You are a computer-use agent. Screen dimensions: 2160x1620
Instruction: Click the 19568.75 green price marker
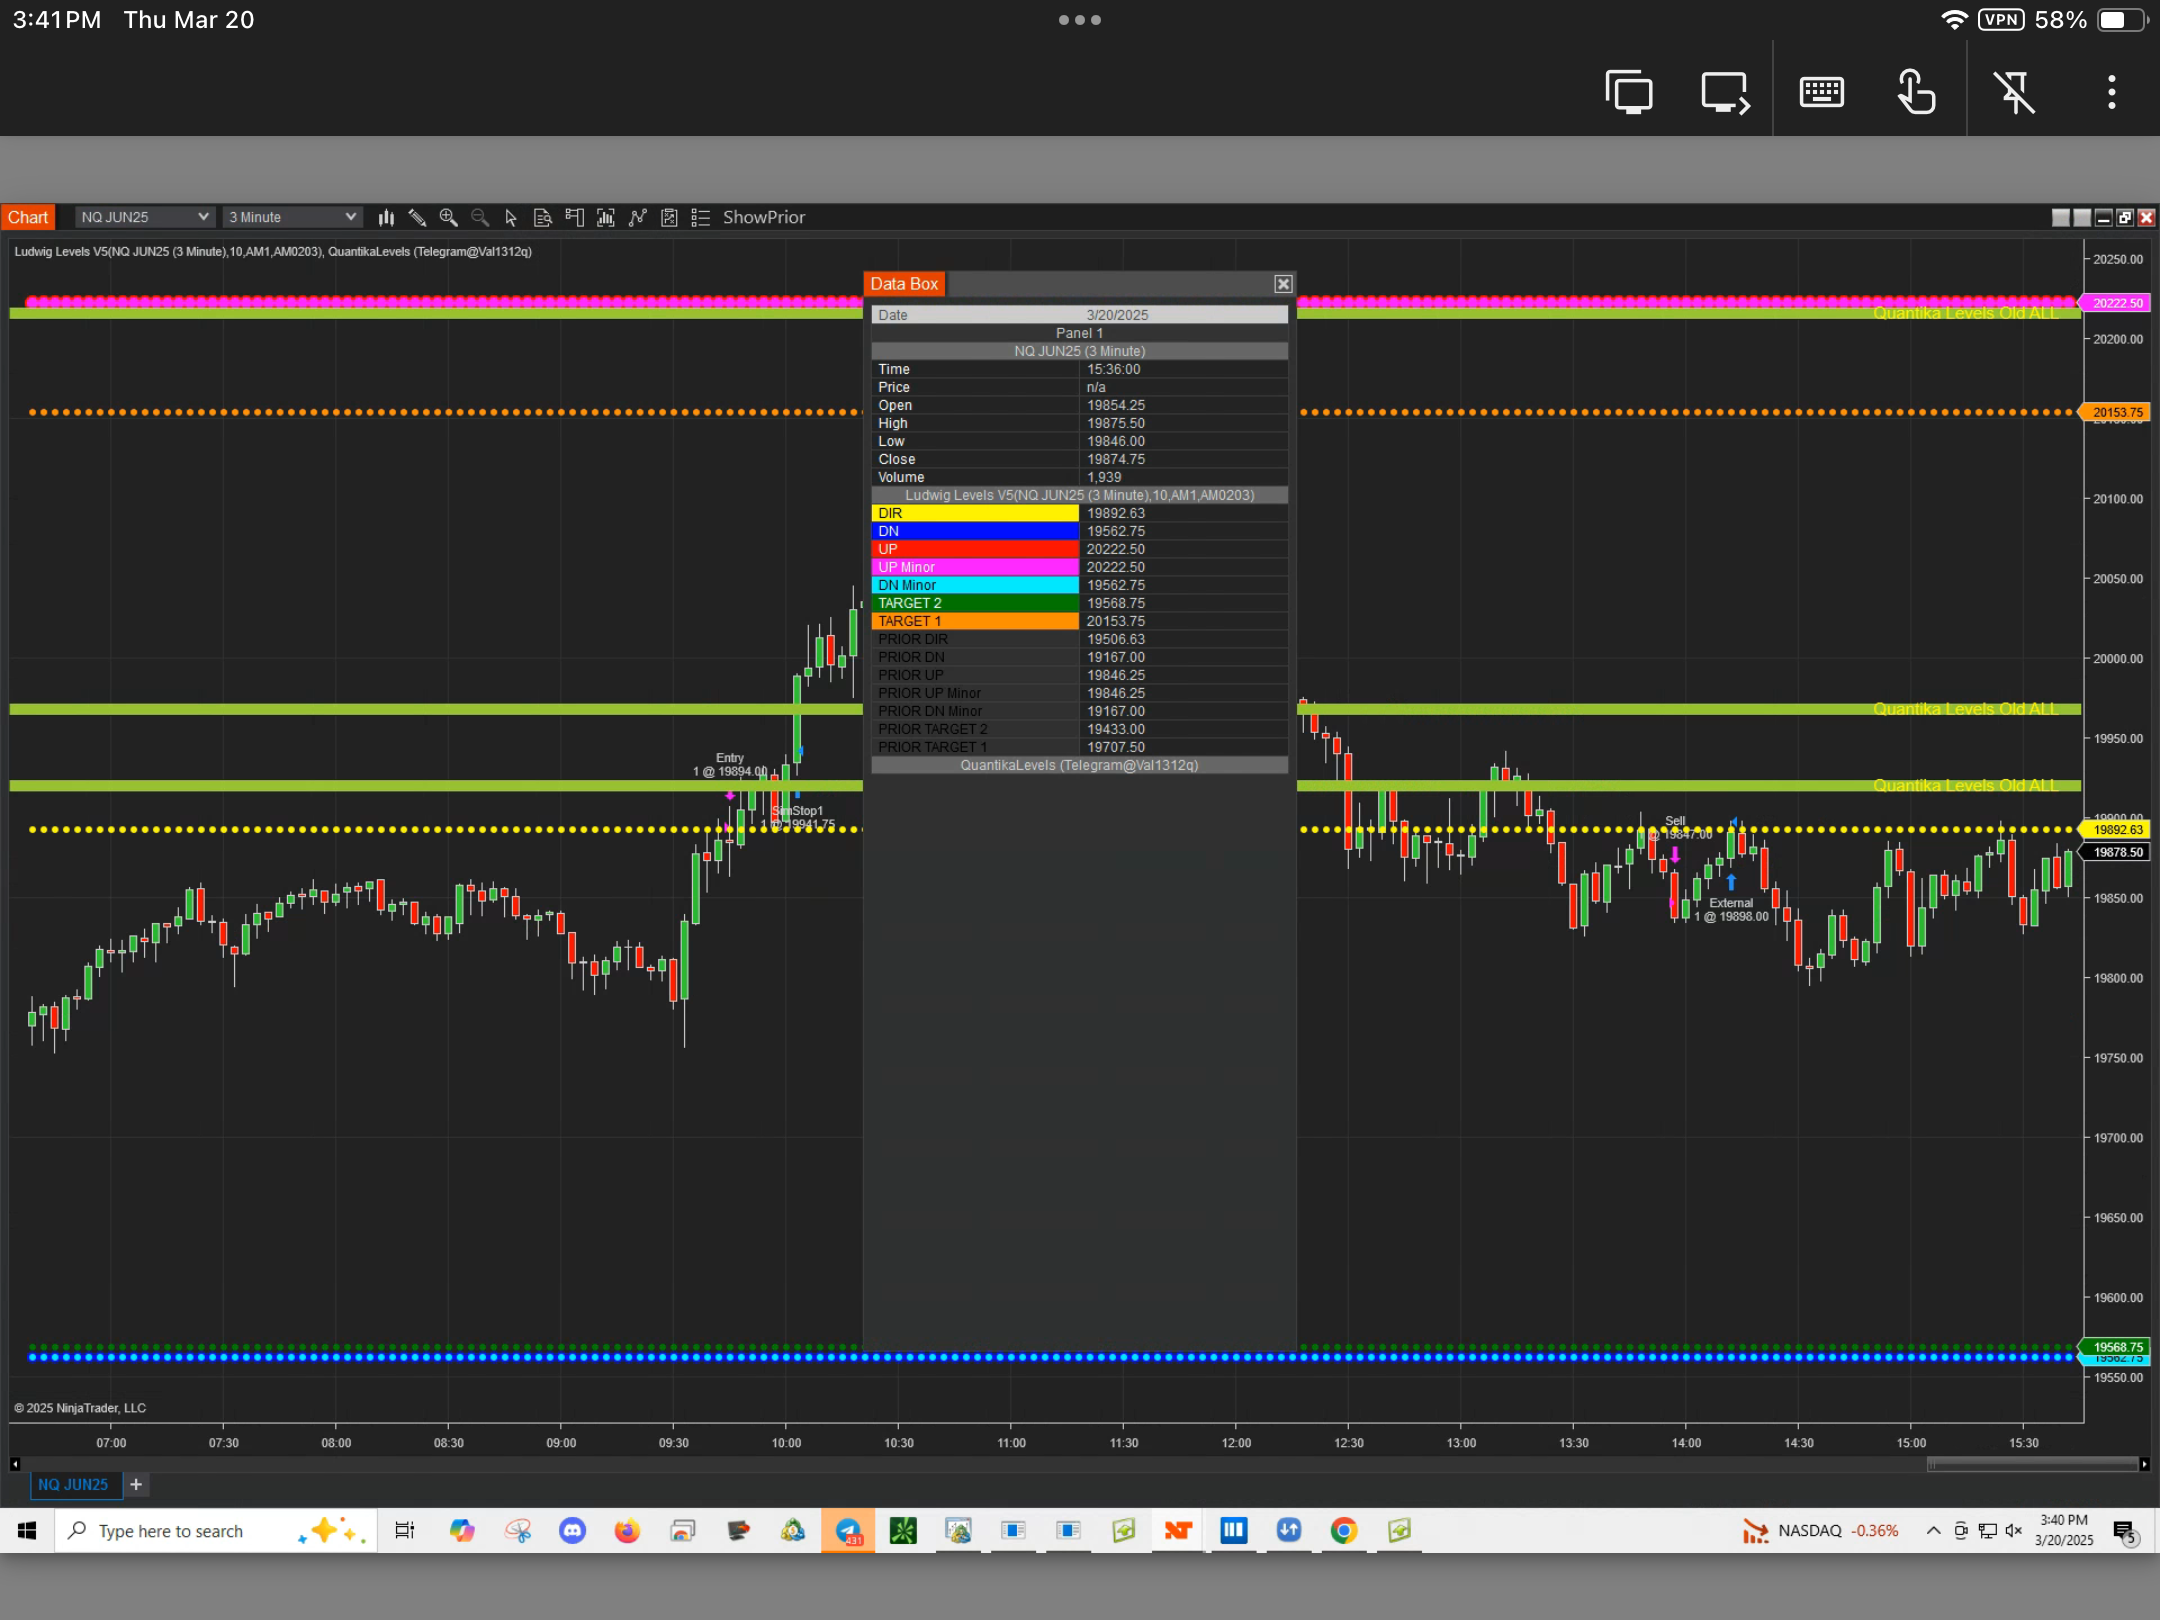point(2116,1347)
